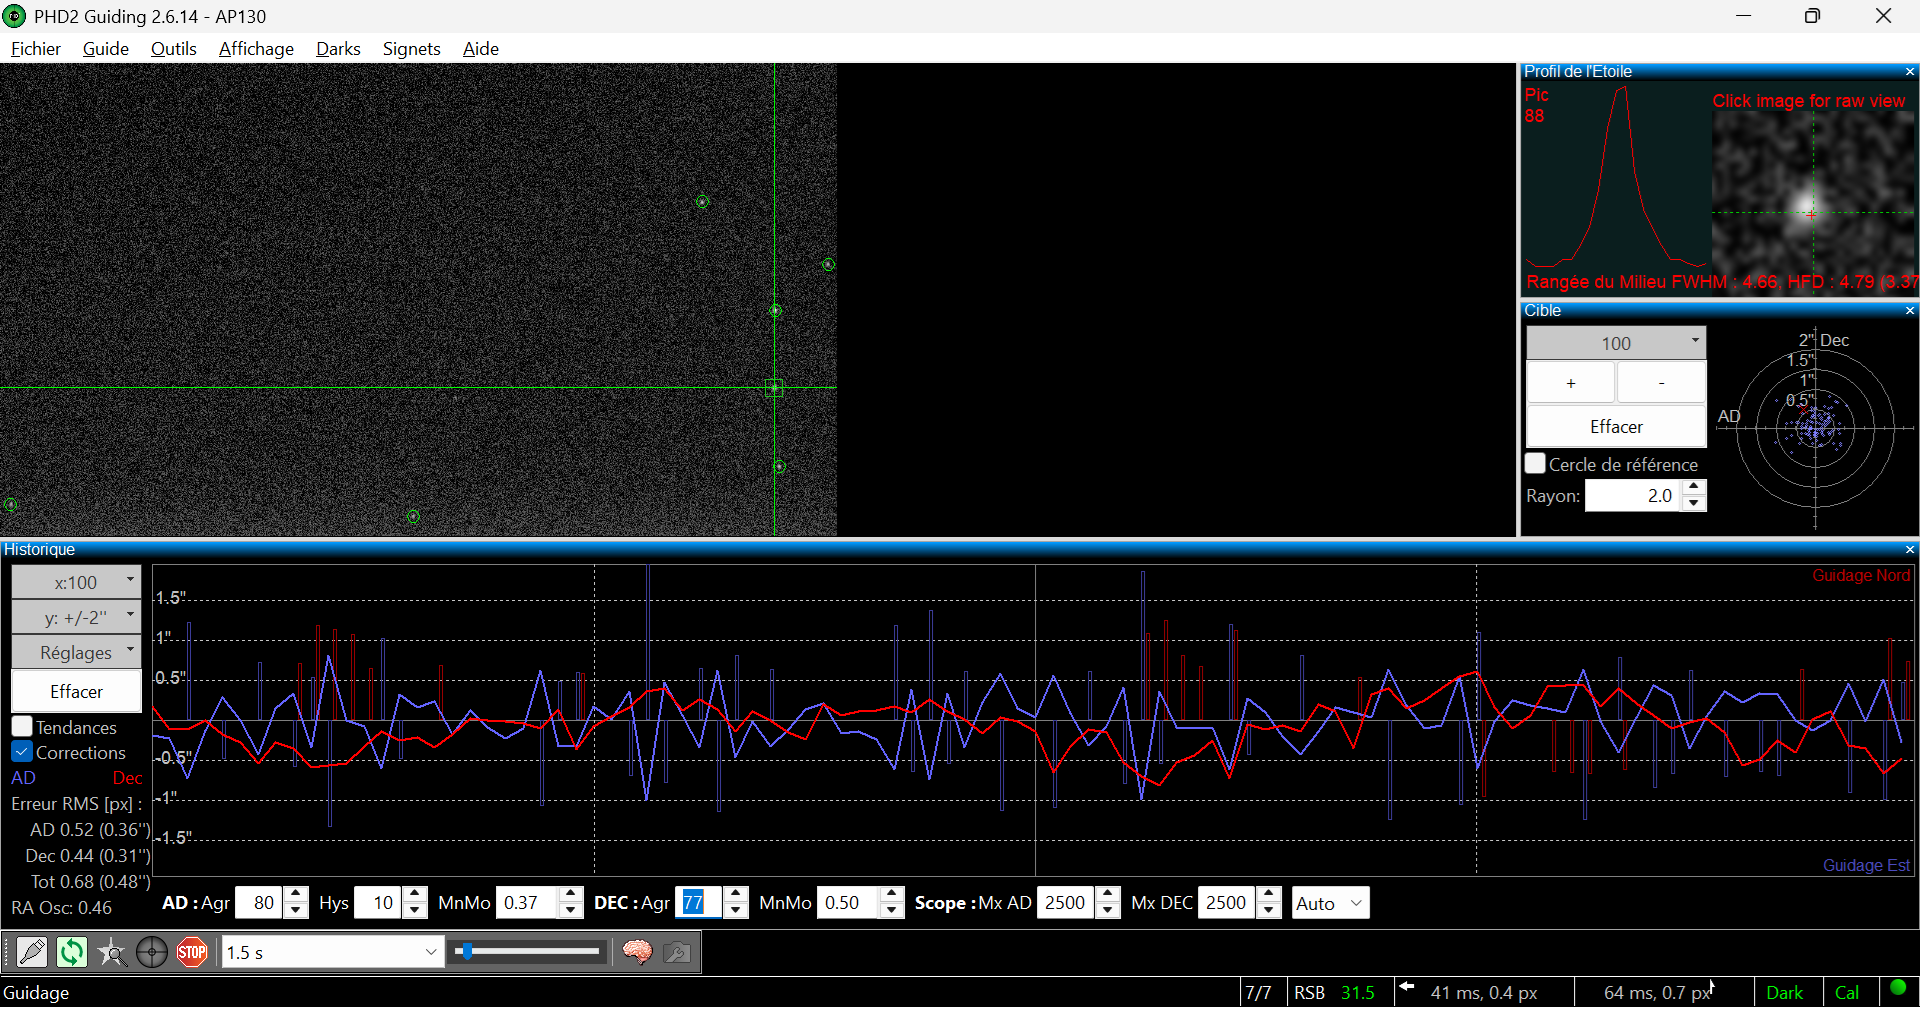Increase DEC MnMo 0.50 with up arrow
The image size is (1920, 1016).
pyautogui.click(x=892, y=895)
